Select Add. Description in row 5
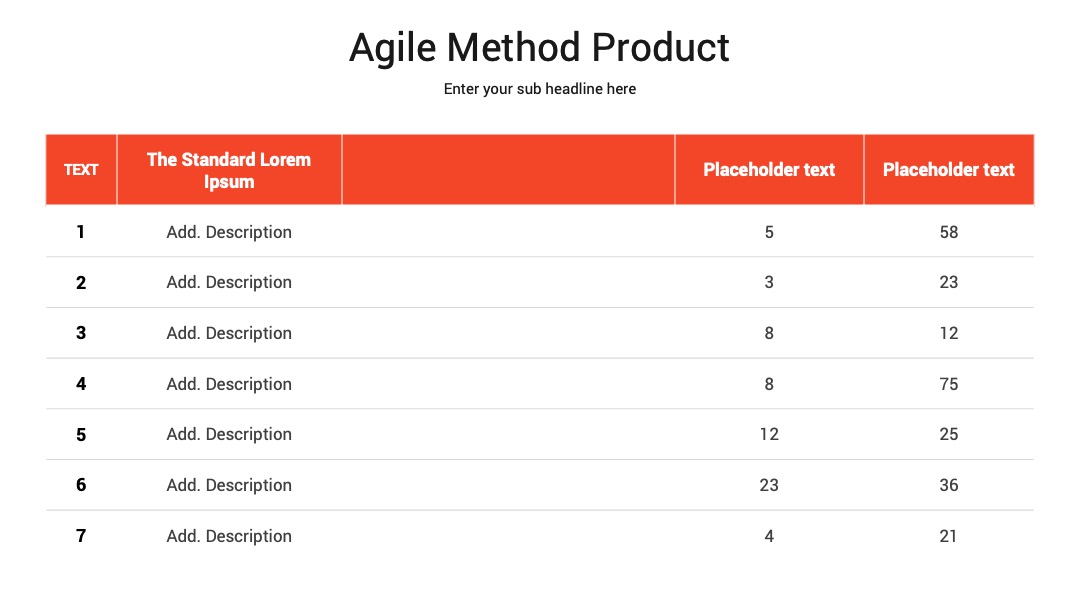1080x608 pixels. [229, 434]
